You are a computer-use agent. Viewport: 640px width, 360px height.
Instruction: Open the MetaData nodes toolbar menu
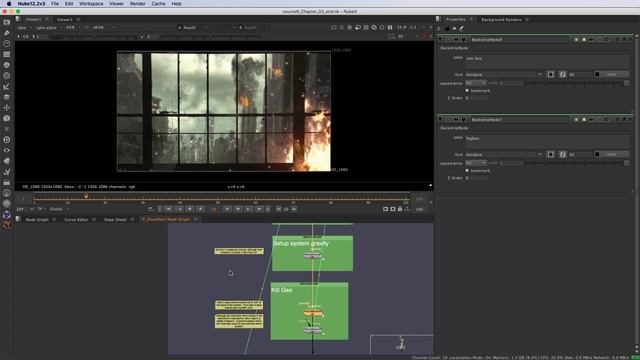point(7,161)
